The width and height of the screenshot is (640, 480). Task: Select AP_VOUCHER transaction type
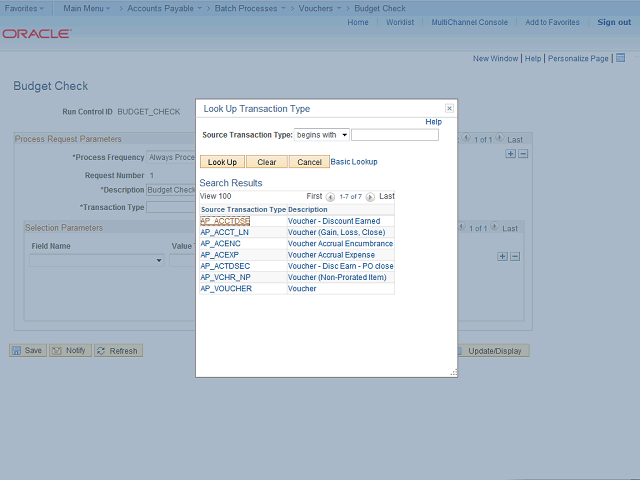(x=226, y=289)
